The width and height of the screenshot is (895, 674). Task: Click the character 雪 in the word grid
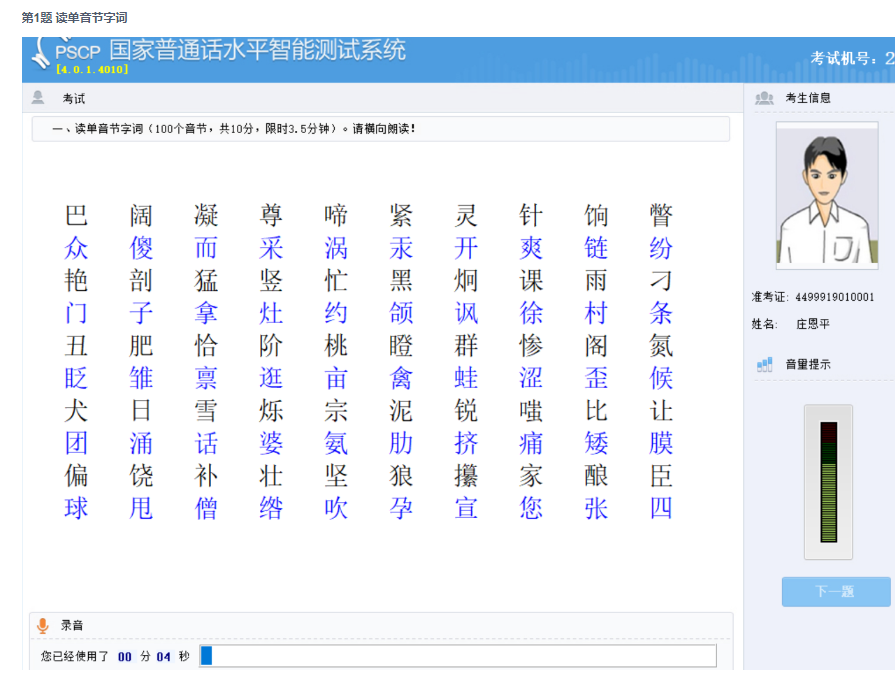point(206,411)
